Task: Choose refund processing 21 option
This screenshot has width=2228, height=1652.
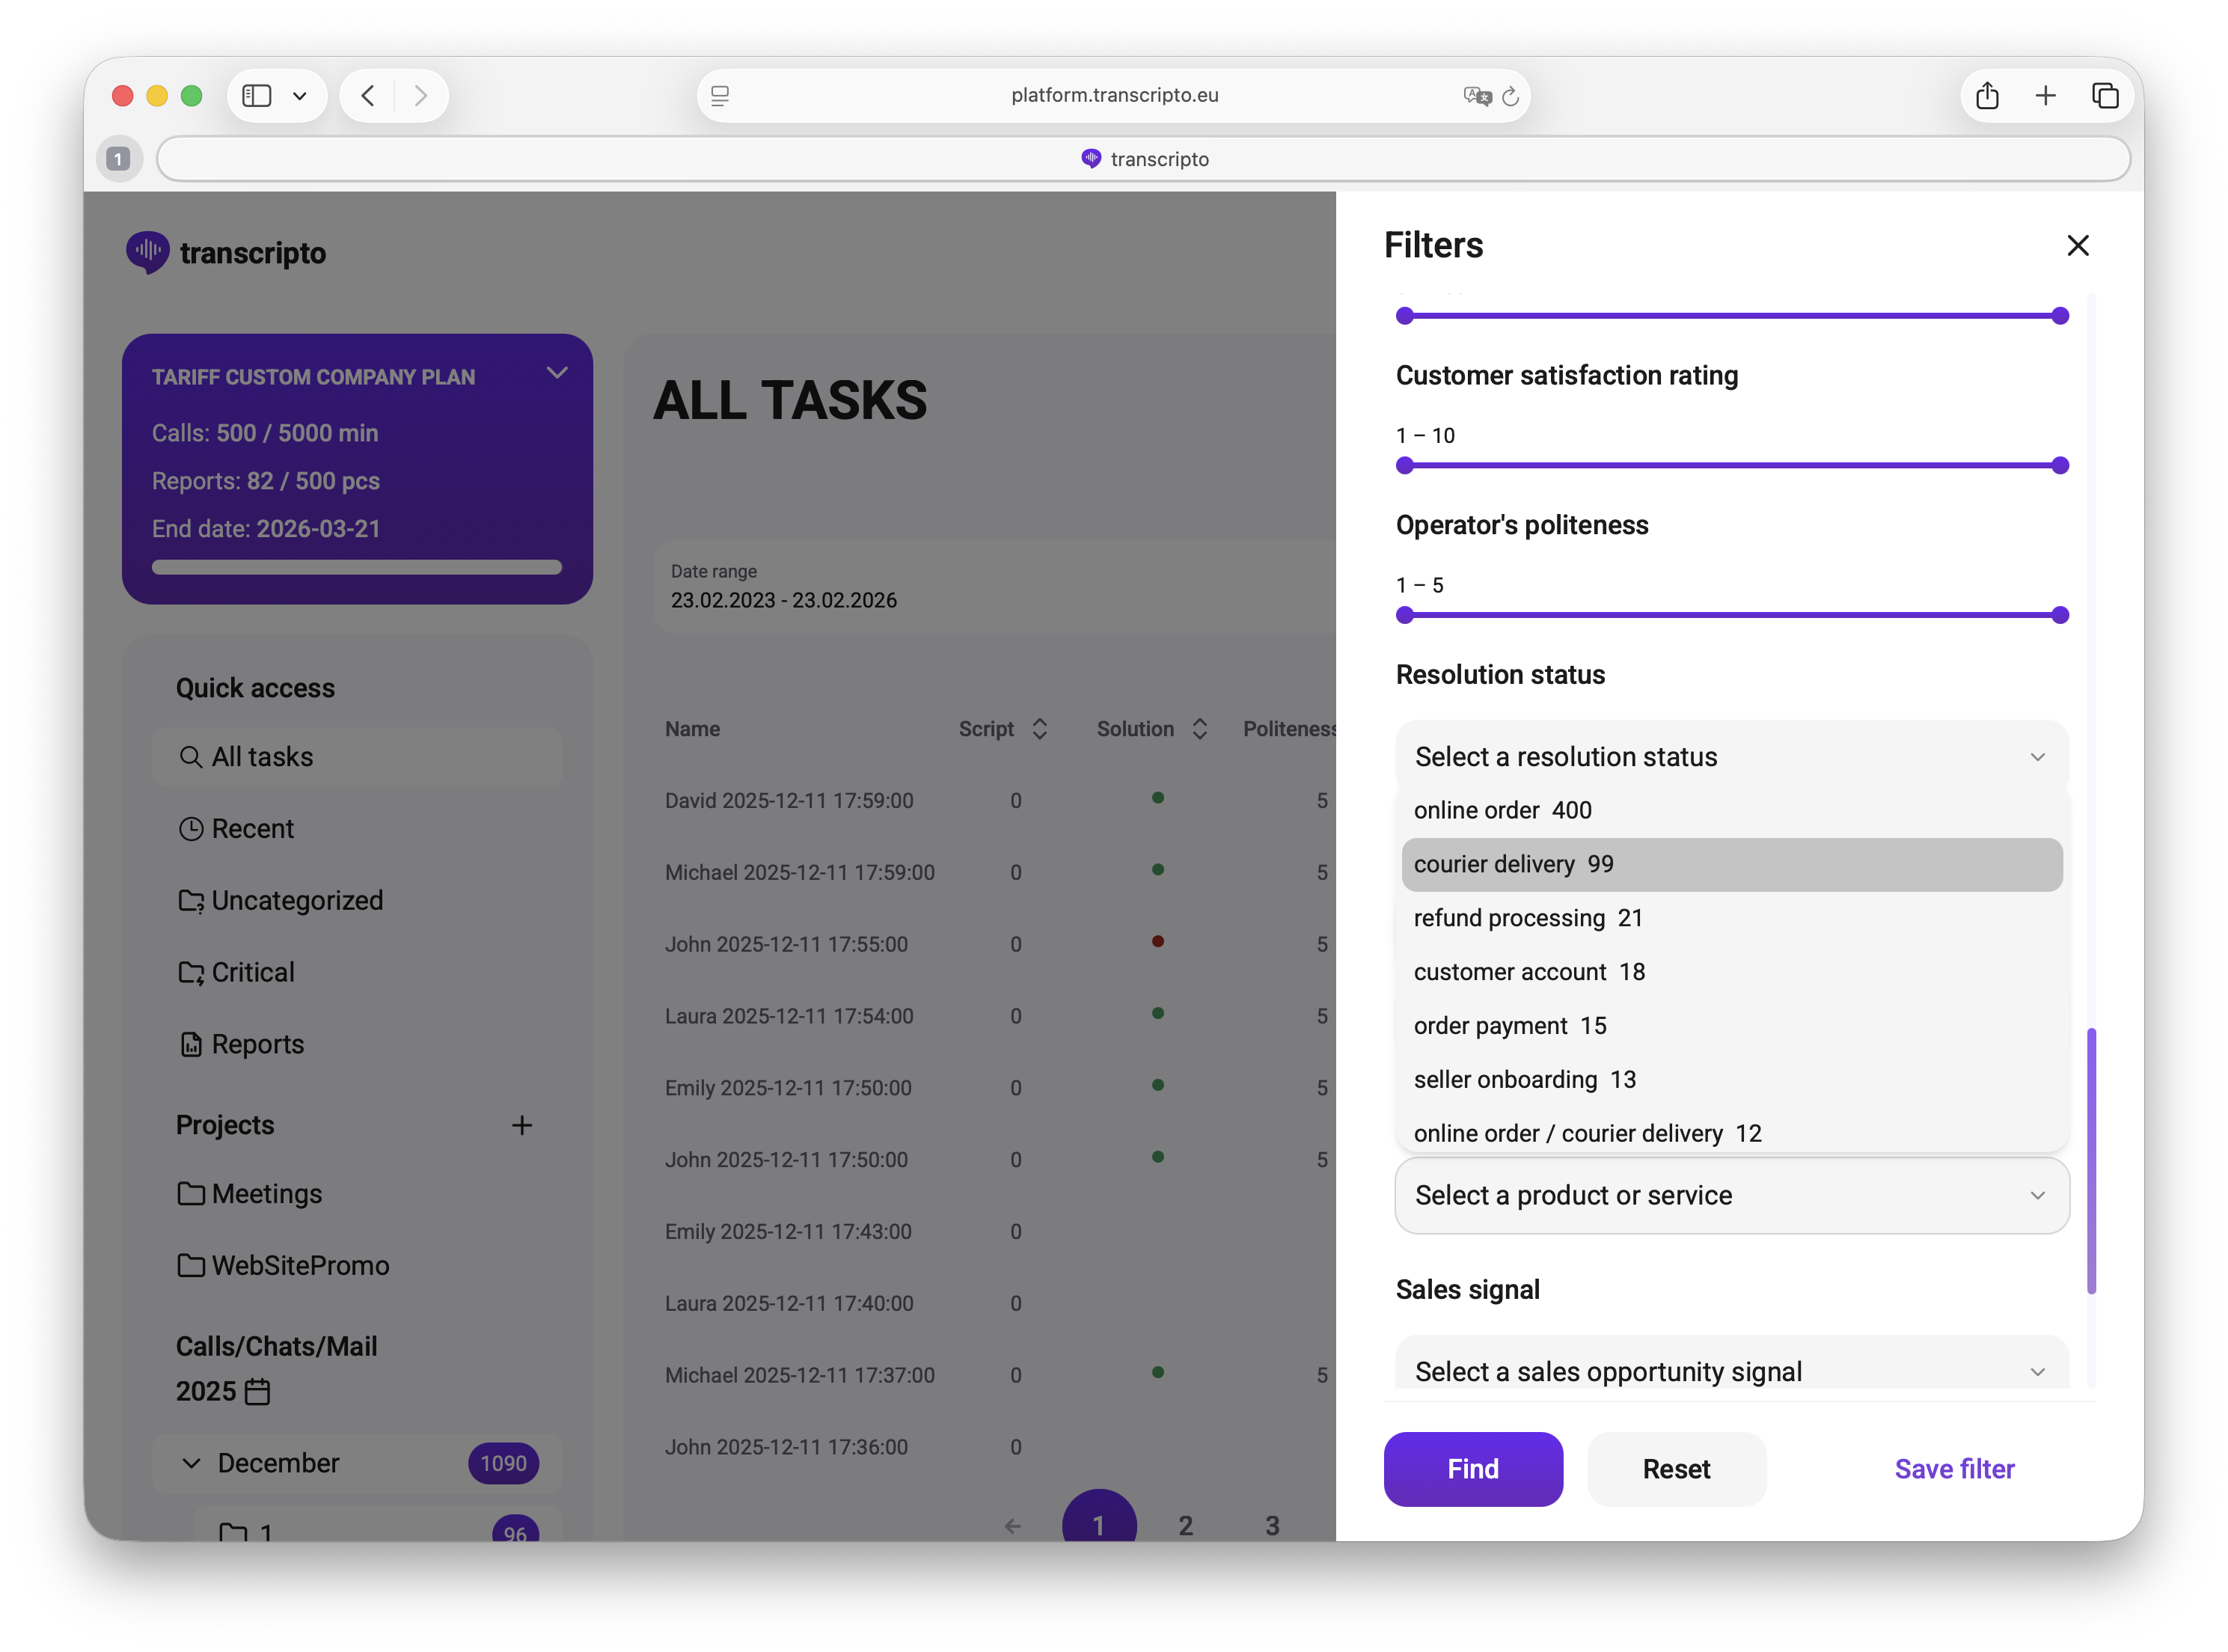Action: click(1527, 918)
